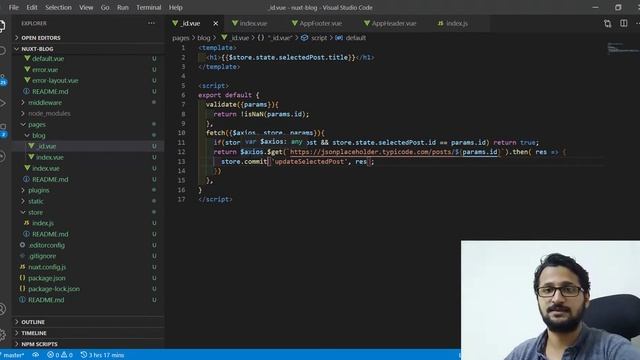
Task: Open the Search view in activity bar
Action: (x=2, y=51)
